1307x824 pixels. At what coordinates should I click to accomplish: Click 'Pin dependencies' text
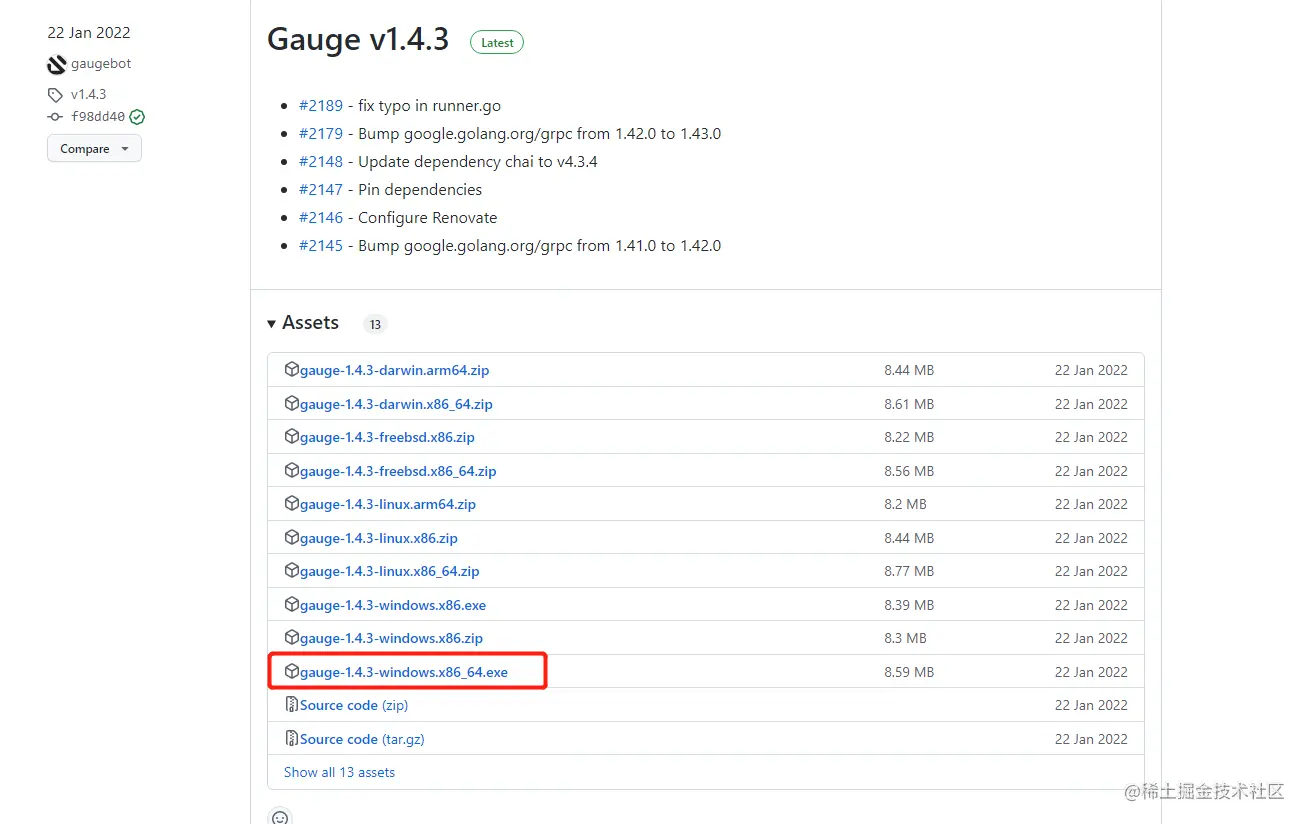tap(420, 189)
